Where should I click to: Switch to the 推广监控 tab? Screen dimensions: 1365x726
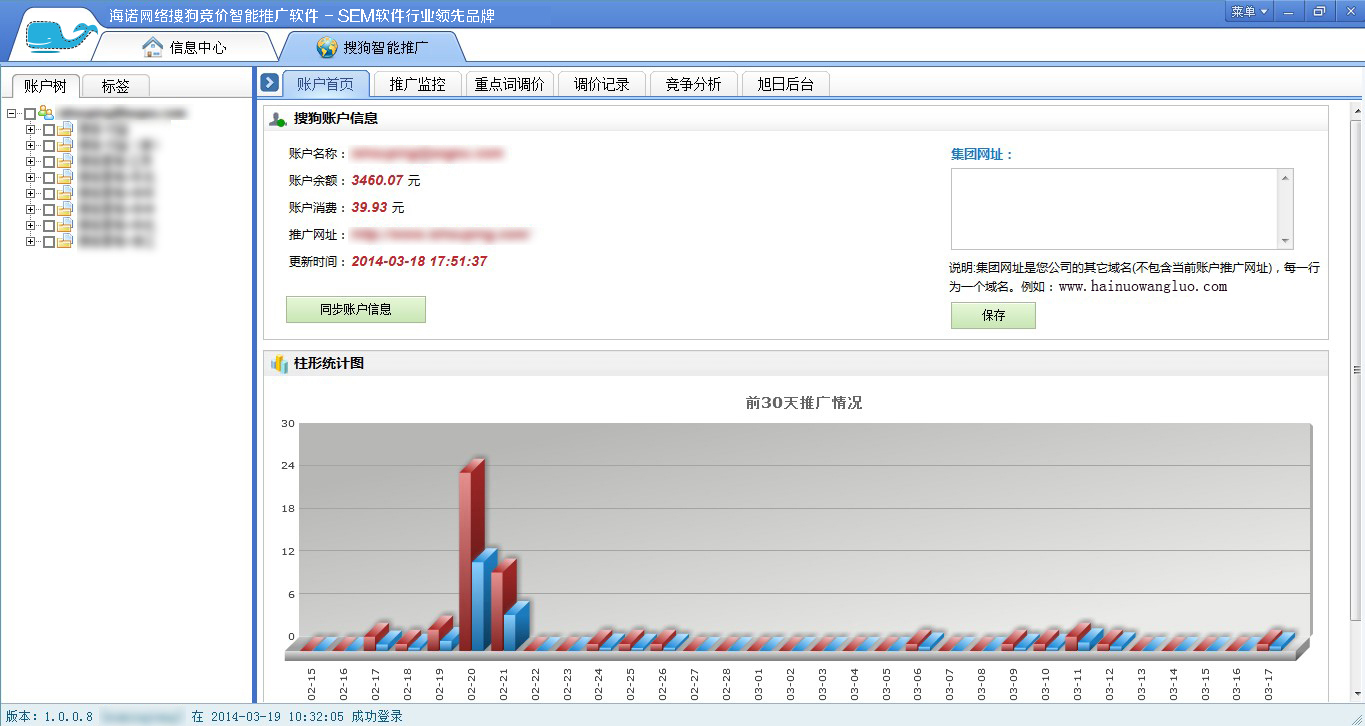(417, 83)
